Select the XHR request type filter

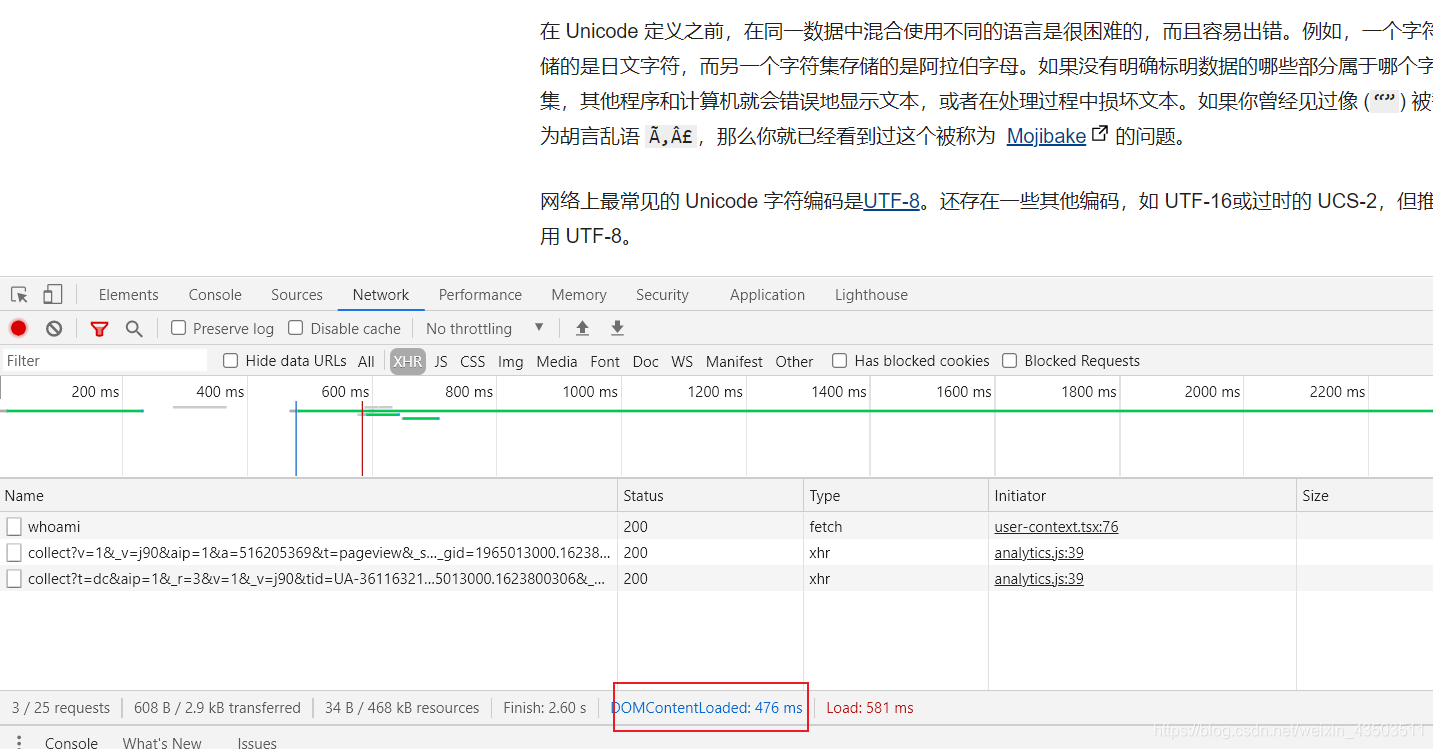(x=408, y=362)
